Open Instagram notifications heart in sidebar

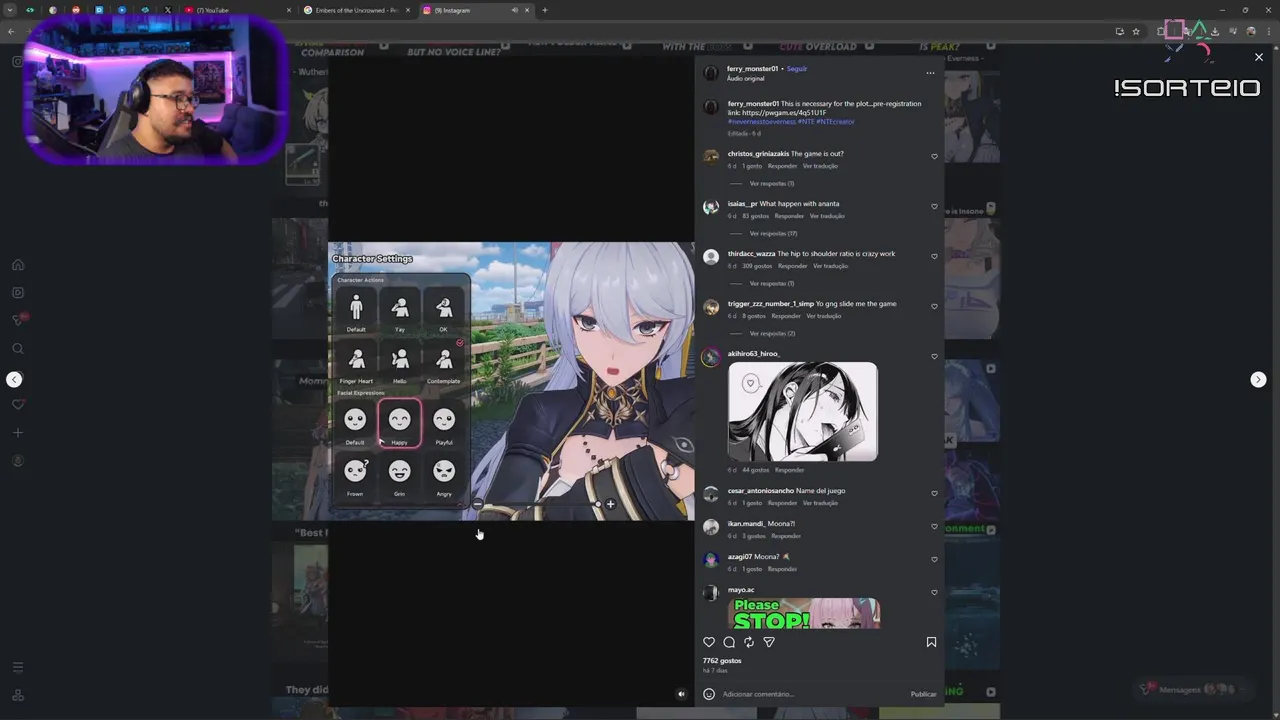pos(18,405)
